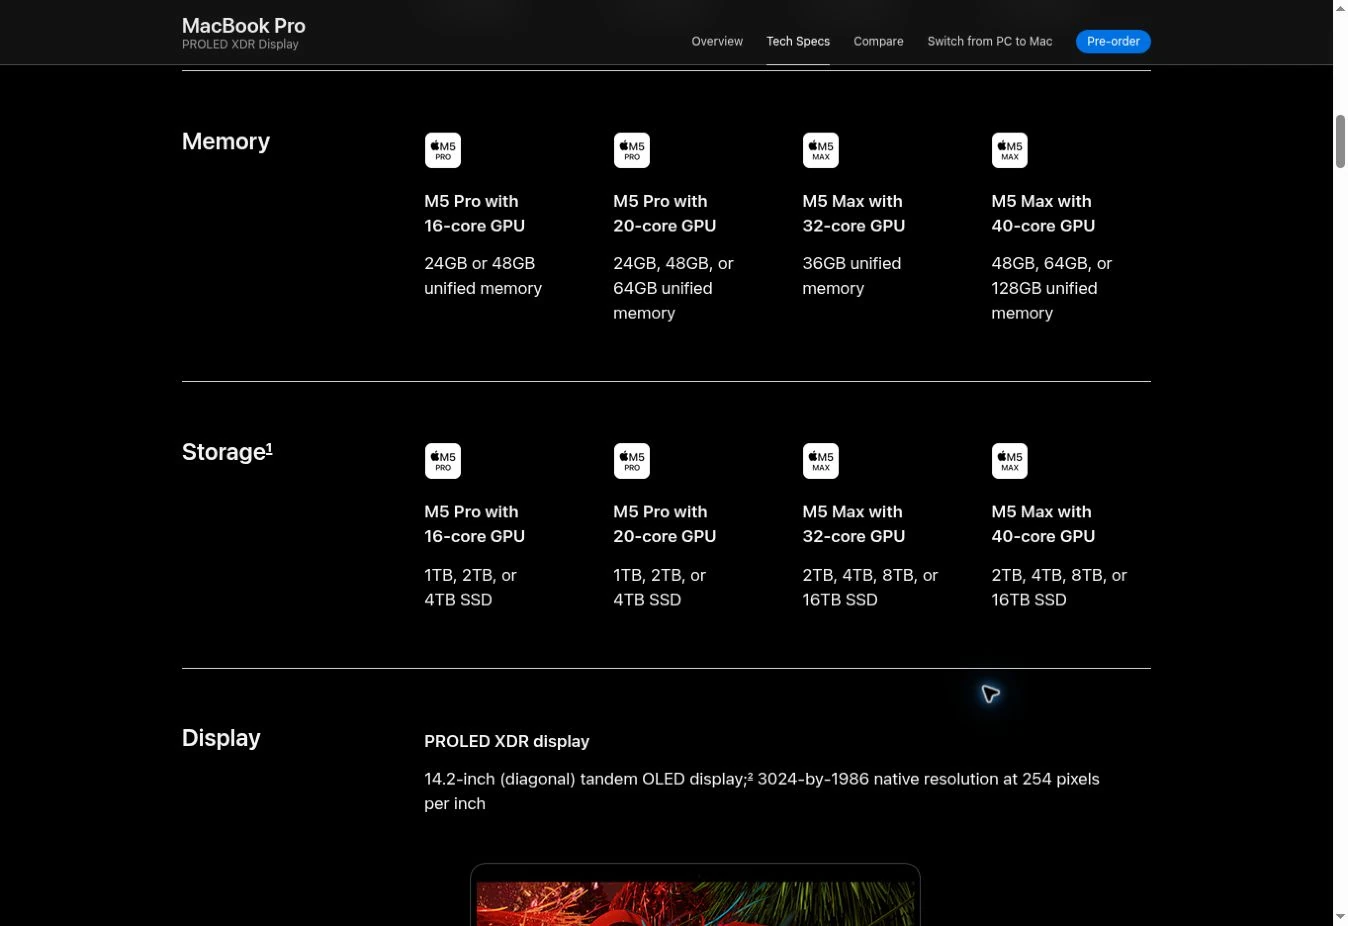Go to Switch from PC to Mac
Viewport: 1348px width, 926px height.
tap(989, 41)
